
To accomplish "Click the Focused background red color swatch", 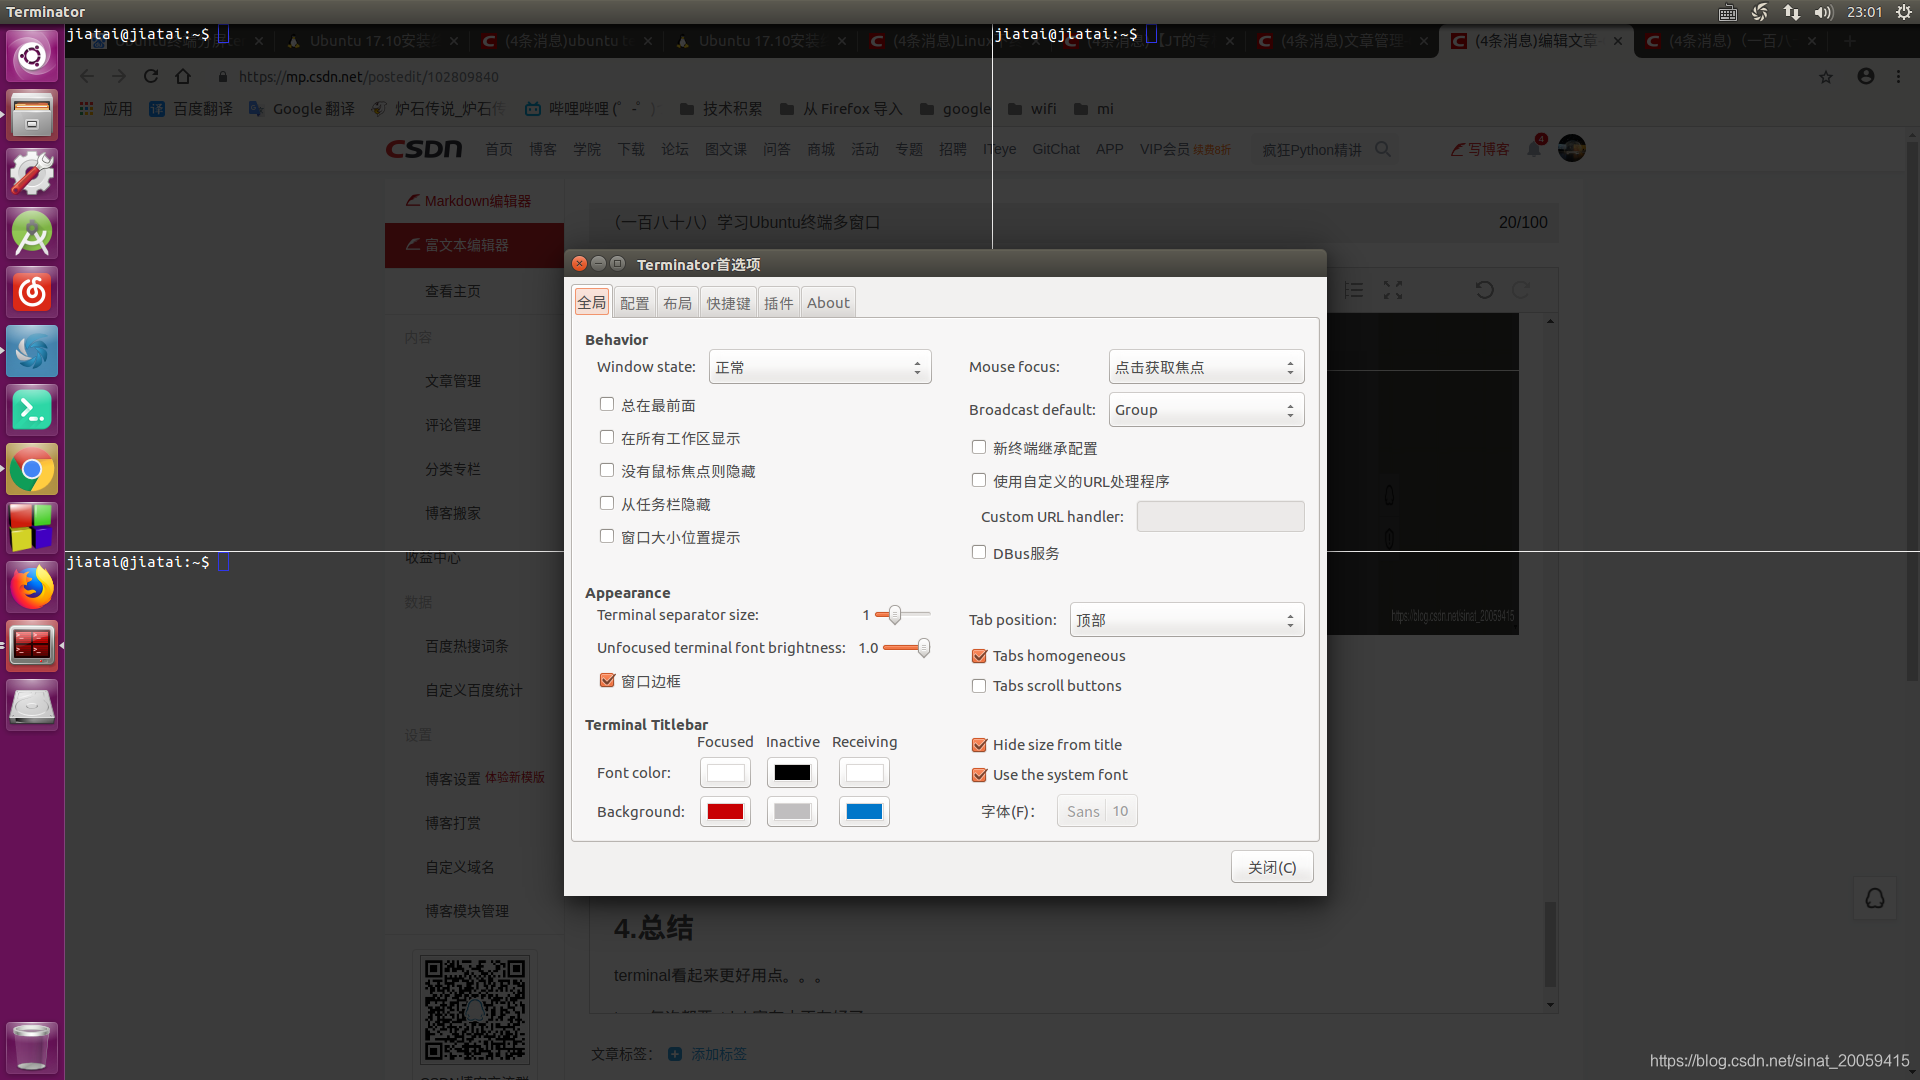I will click(725, 811).
